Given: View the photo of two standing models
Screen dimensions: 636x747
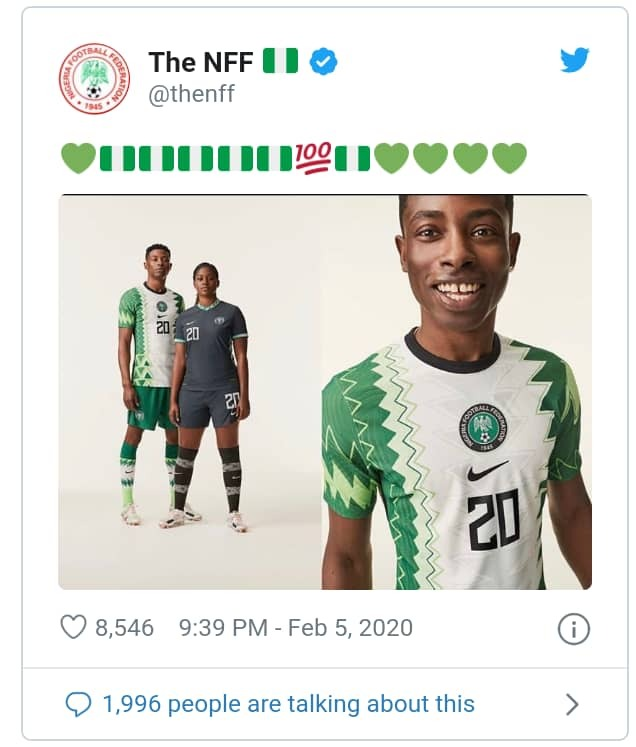Looking at the screenshot, I should (190, 392).
